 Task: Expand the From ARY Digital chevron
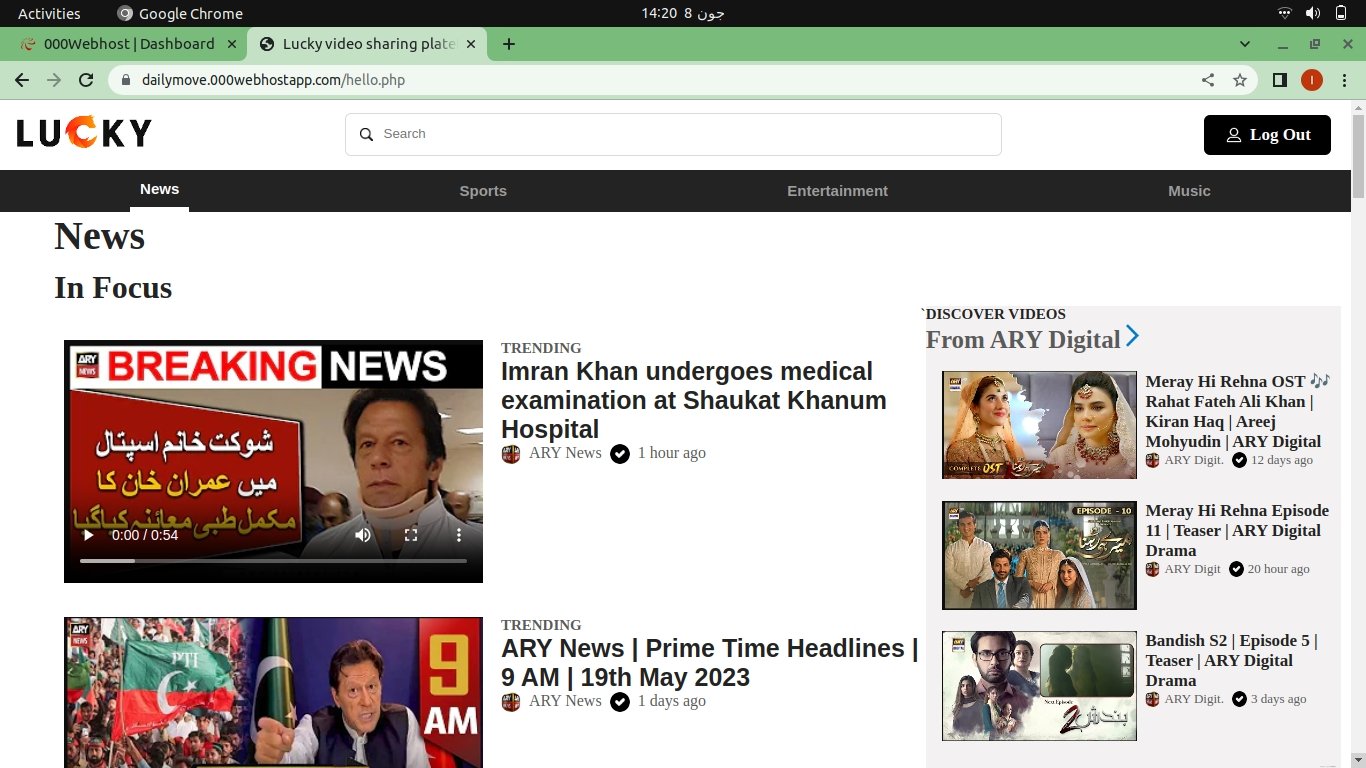click(1132, 336)
